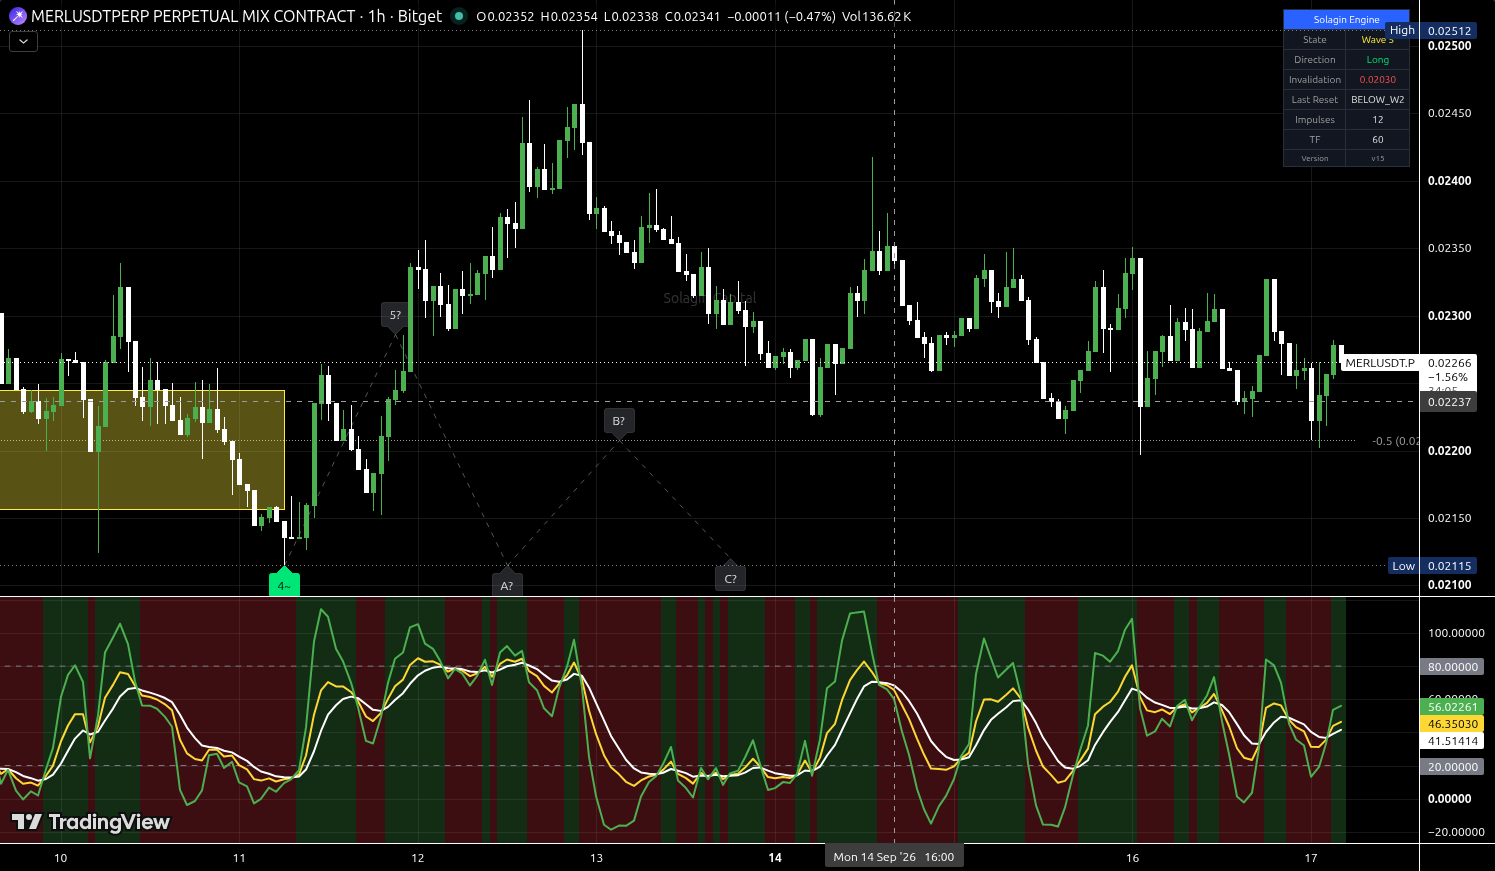Click the 'BELOW_W2' table value
Viewport: 1495px width, 871px height.
[1378, 100]
